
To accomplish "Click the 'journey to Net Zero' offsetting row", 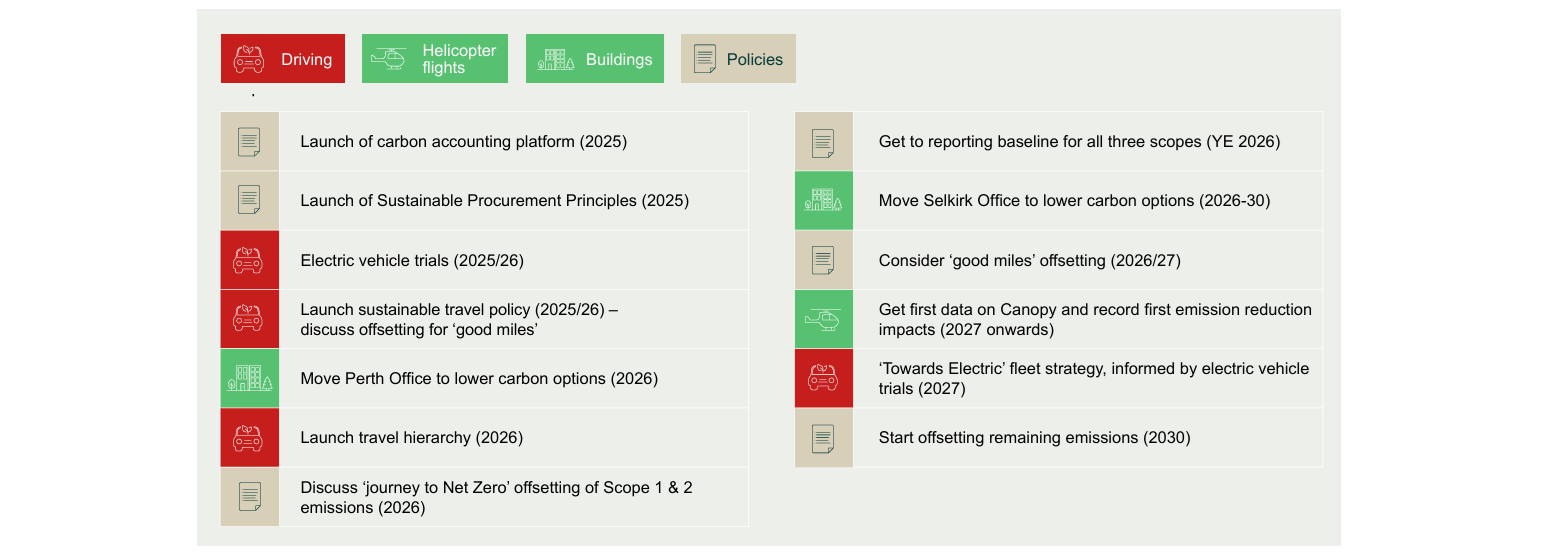I will click(x=484, y=497).
